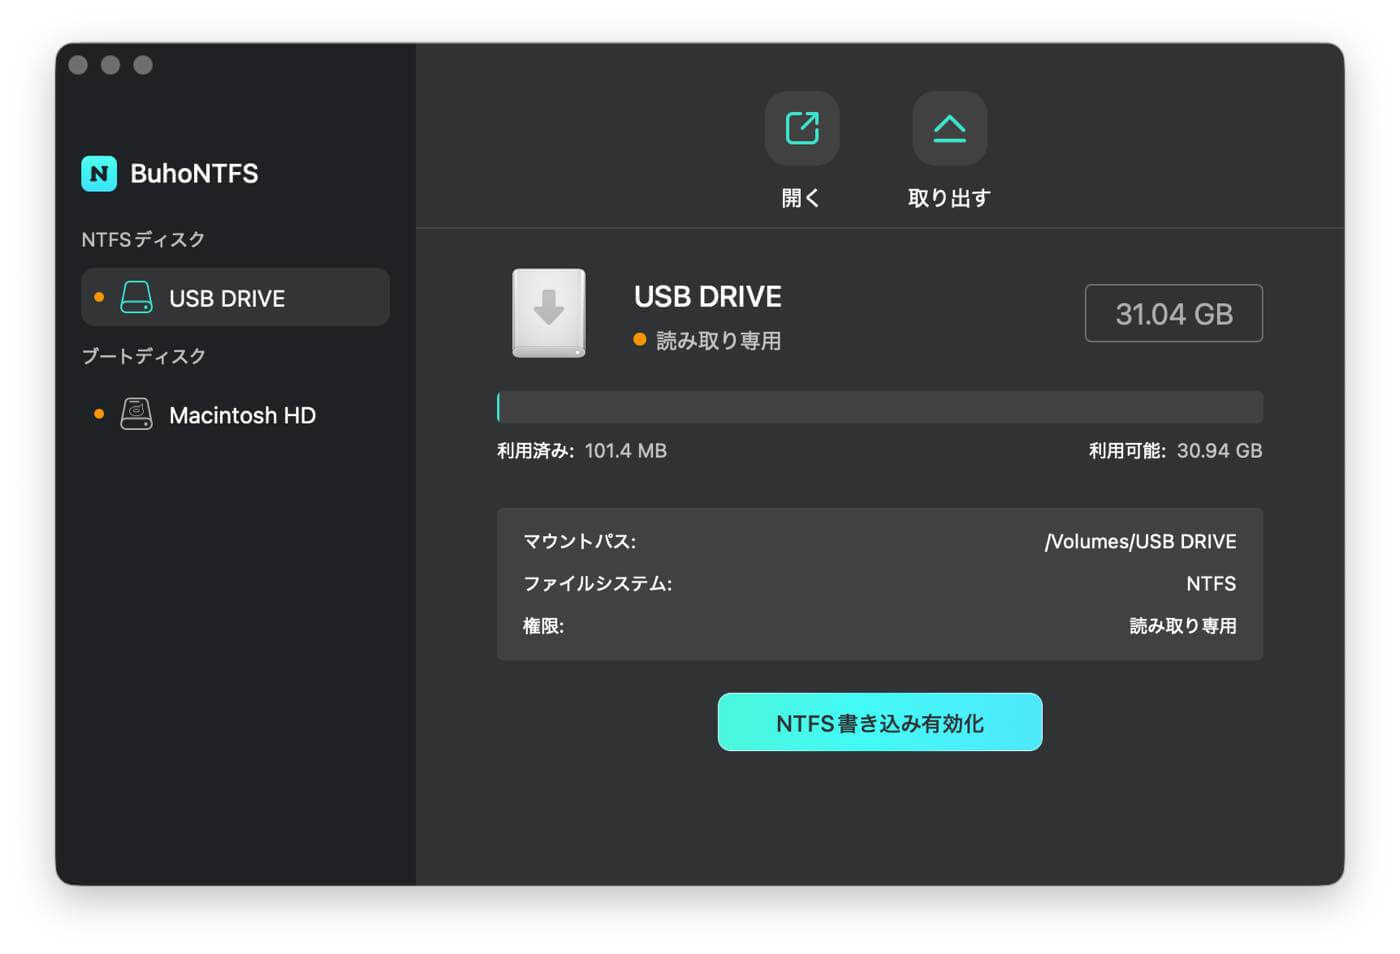
Task: Click the Open (開く) toolbar icon
Action: [800, 128]
